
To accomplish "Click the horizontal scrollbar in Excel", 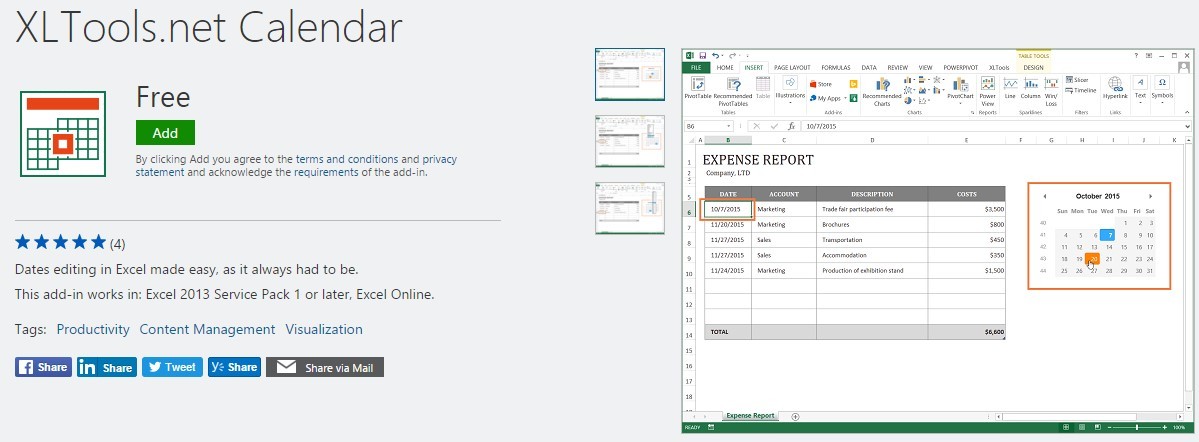I will coord(1088,417).
